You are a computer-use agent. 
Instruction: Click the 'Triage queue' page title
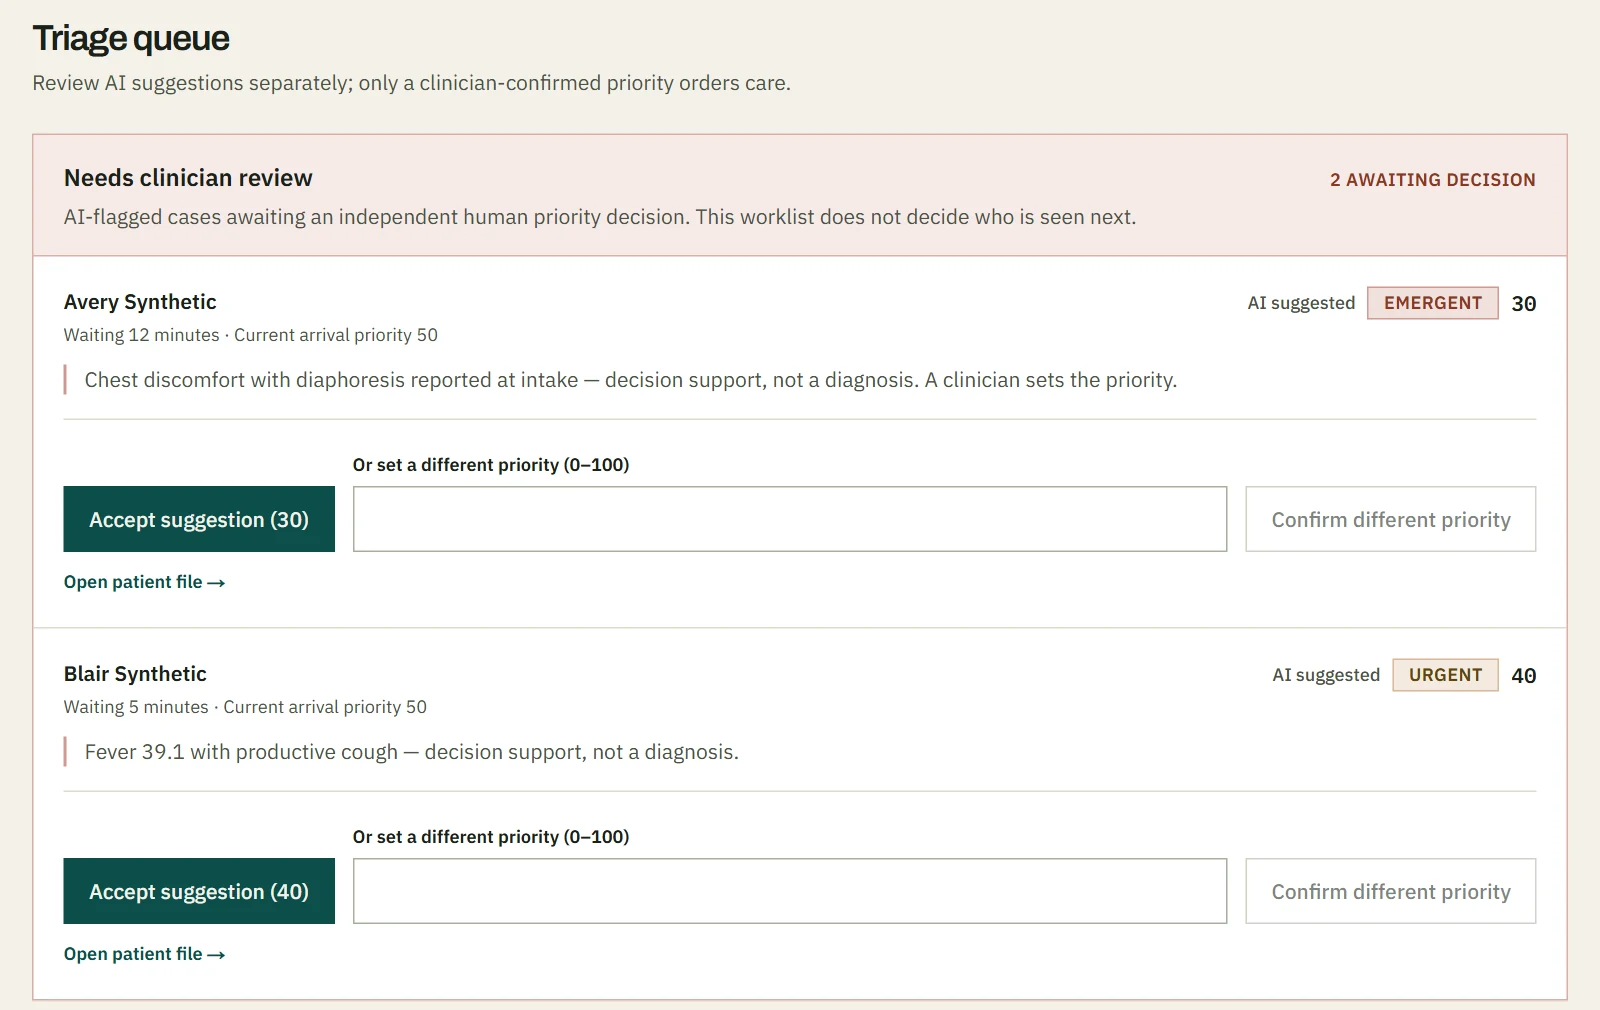tap(131, 38)
